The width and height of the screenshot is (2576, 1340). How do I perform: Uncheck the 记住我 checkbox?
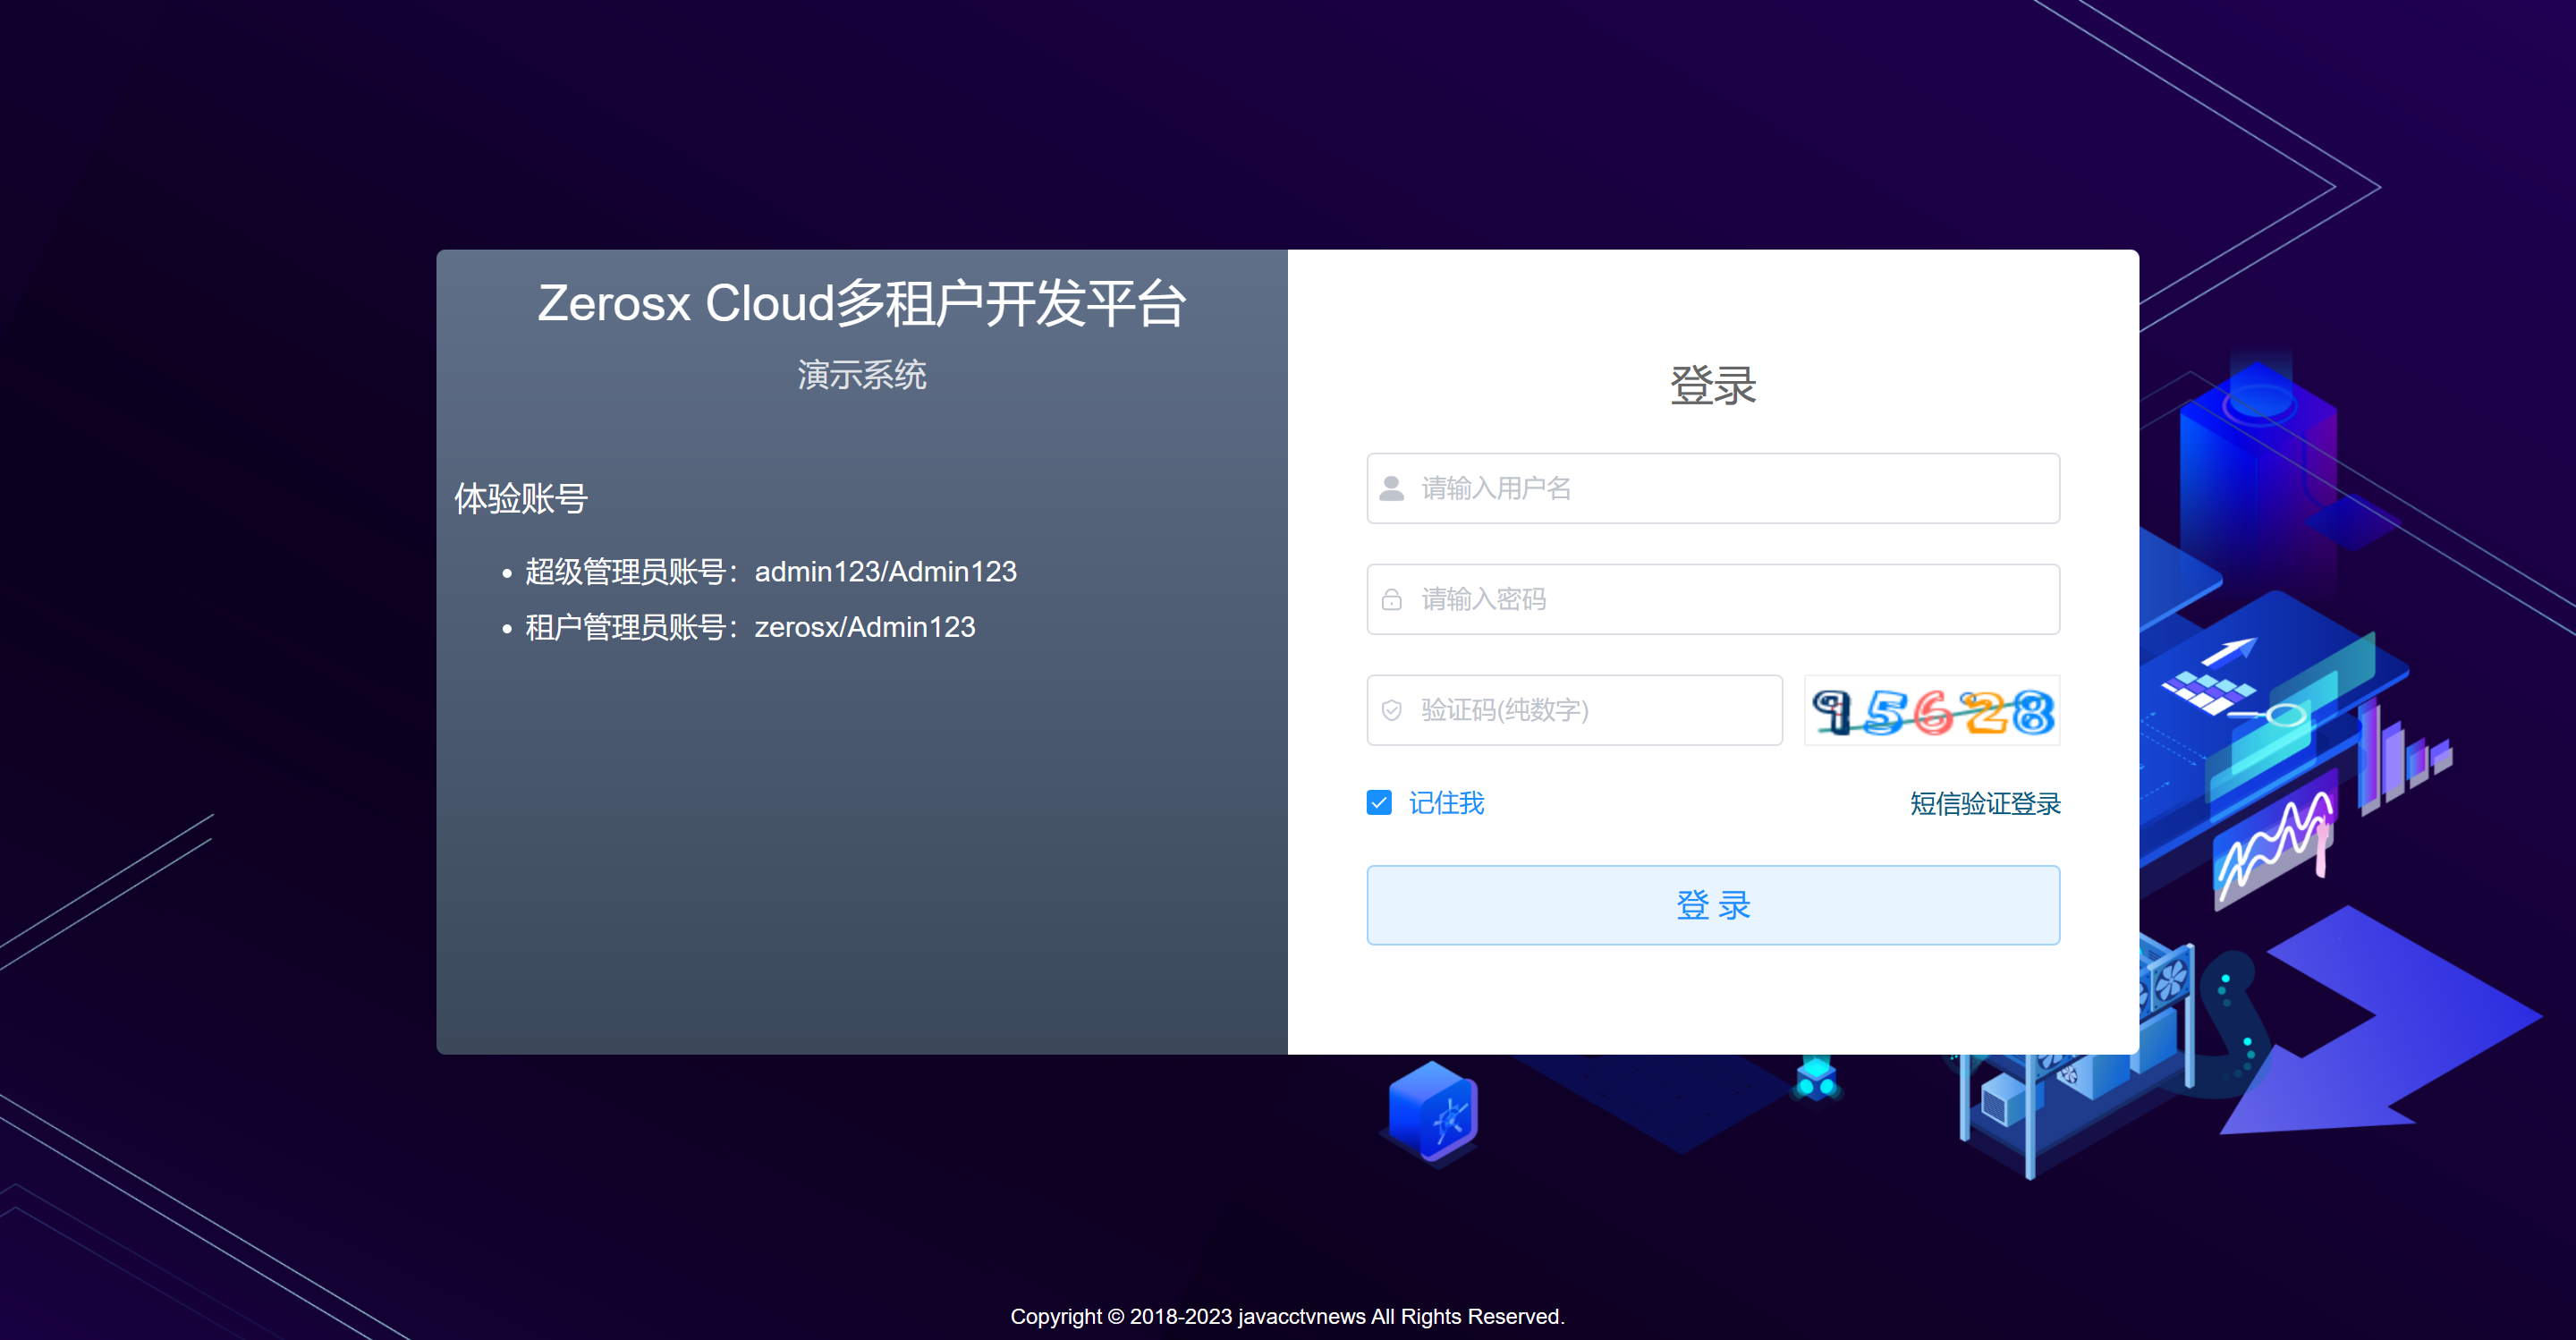(1379, 803)
